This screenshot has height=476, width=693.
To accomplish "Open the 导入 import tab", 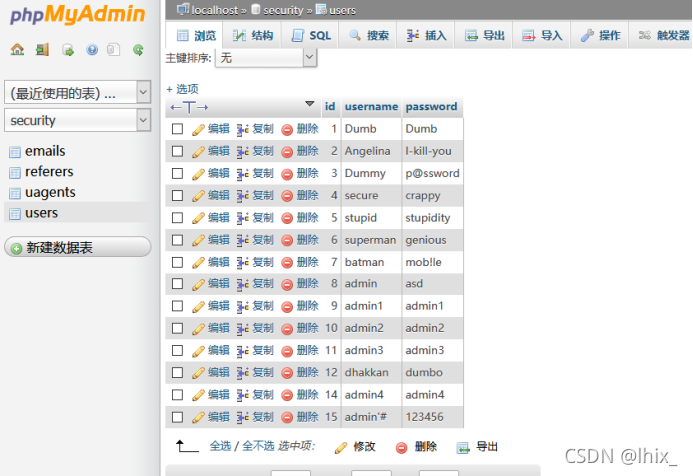I will click(x=542, y=35).
